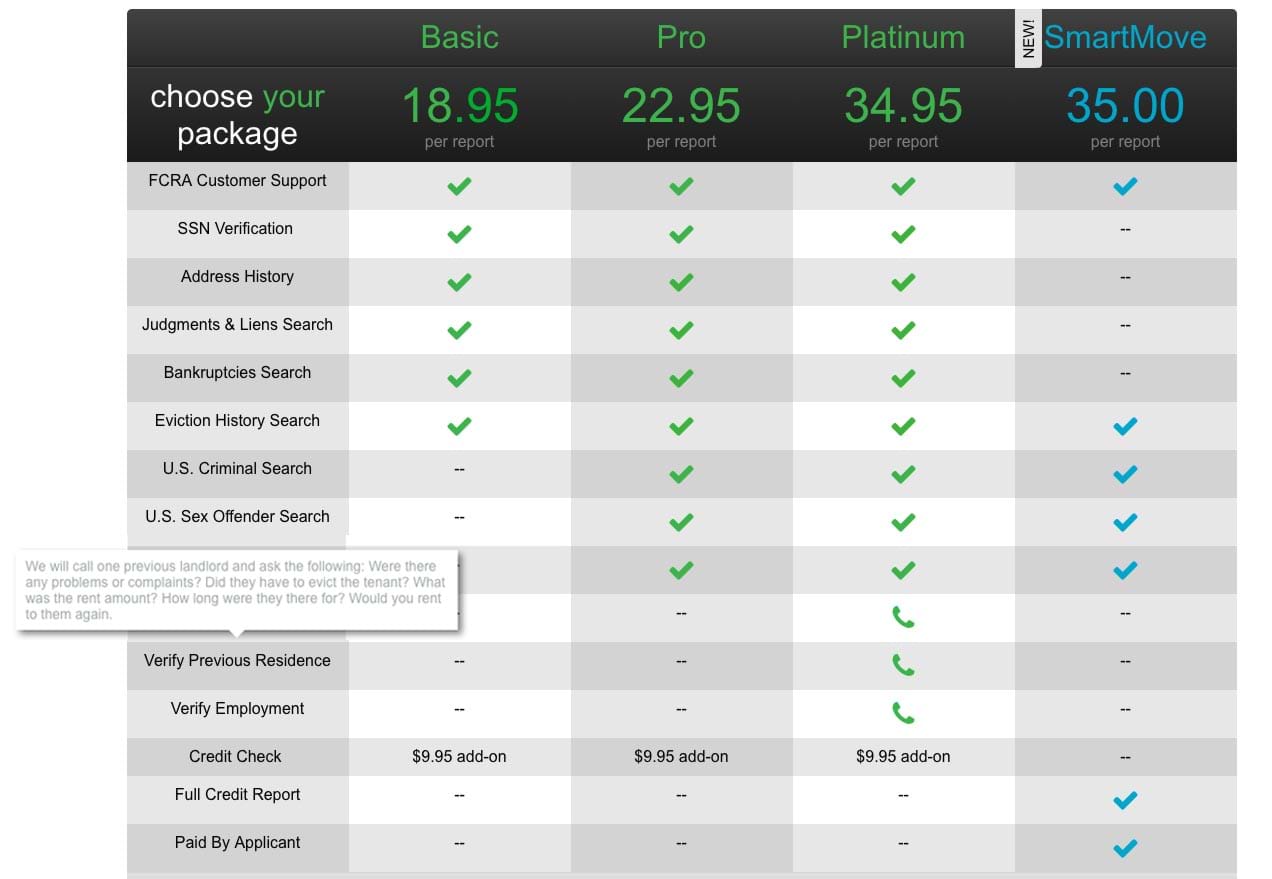The image size is (1272, 879).
Task: Click the Bankruptcies Search row label
Action: pyautogui.click(x=237, y=372)
